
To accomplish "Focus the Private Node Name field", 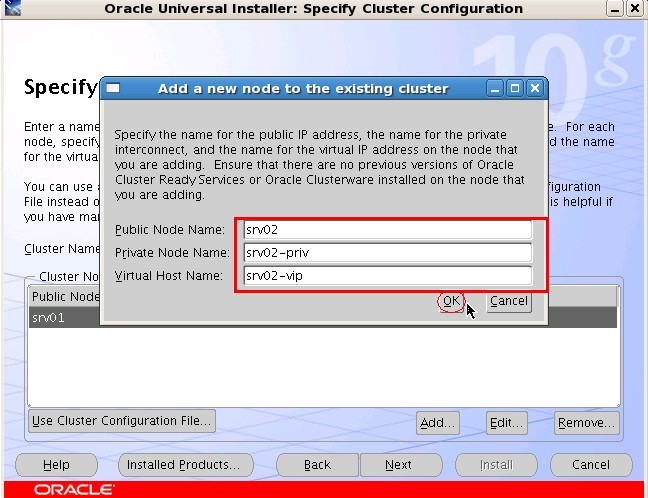I will [x=388, y=253].
